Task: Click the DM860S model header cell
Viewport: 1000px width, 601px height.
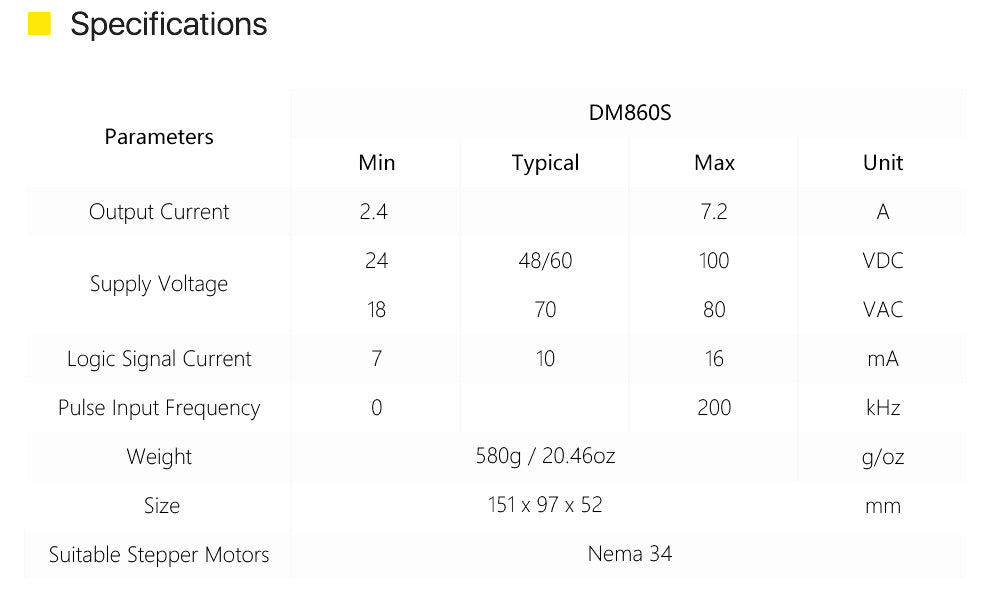Action: (x=629, y=113)
